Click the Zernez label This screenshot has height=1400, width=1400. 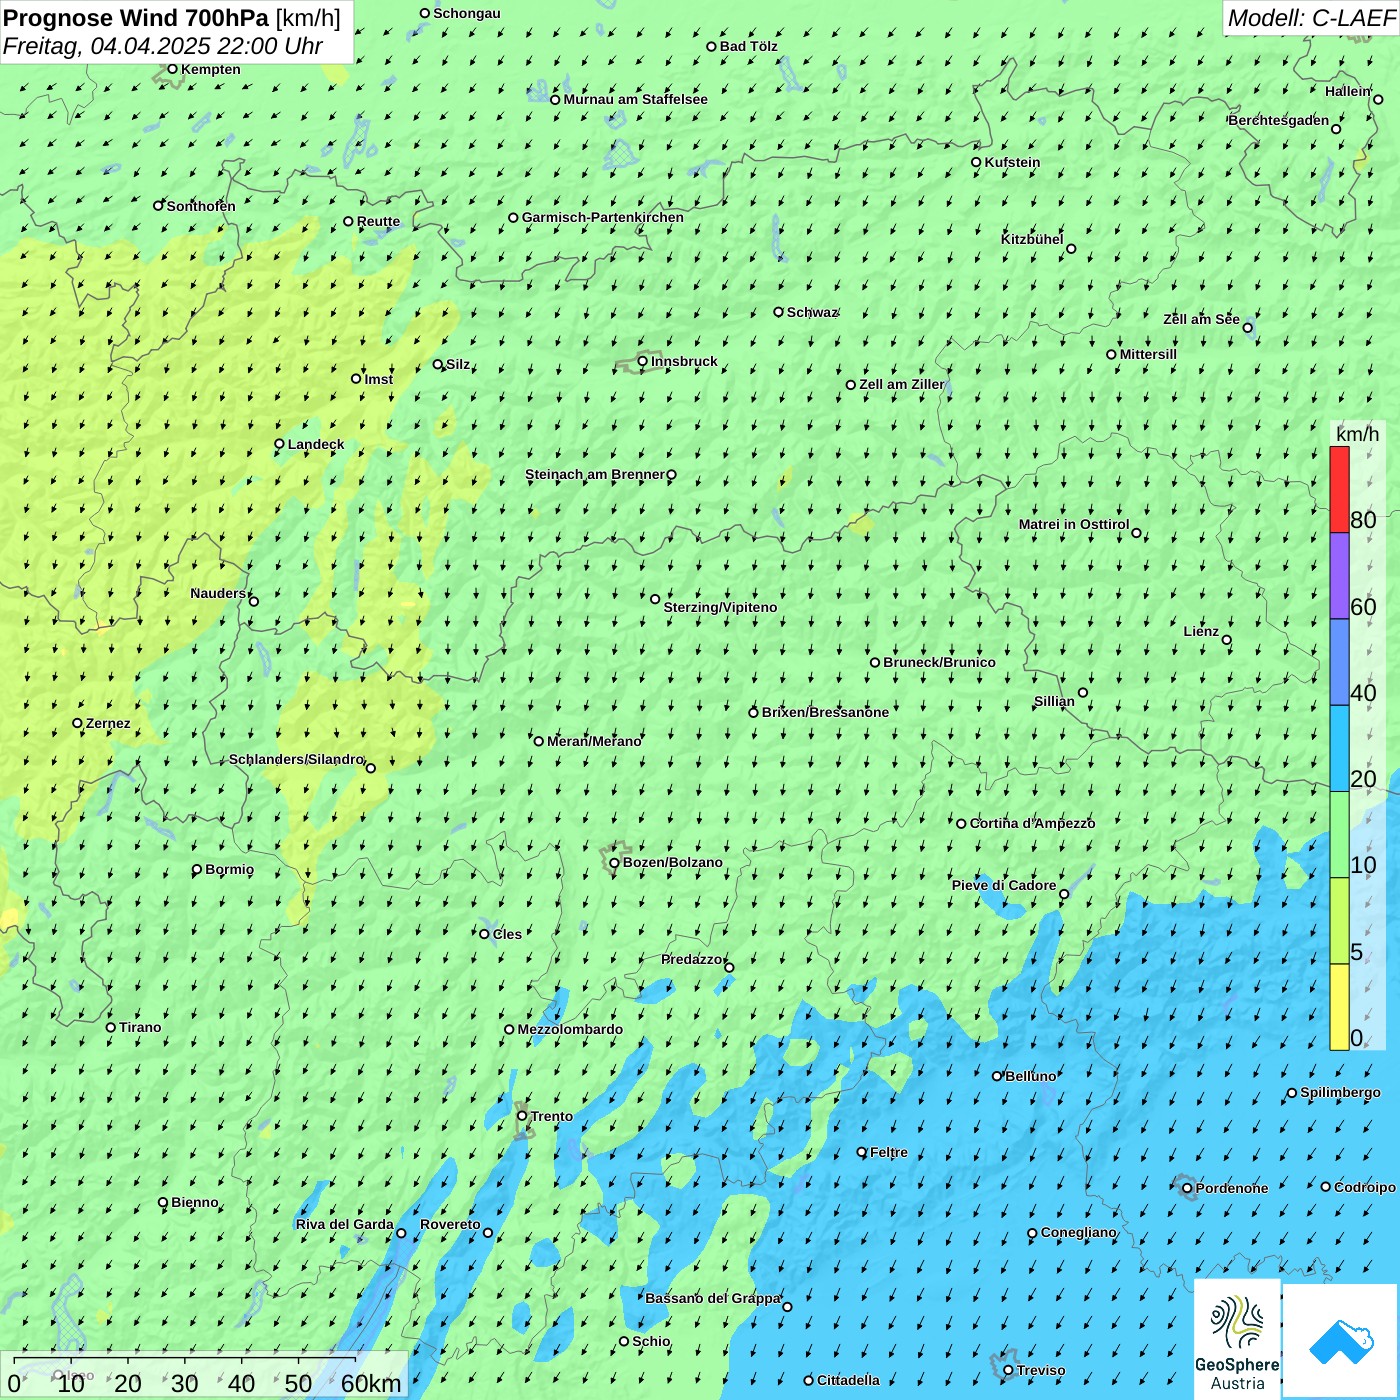108,723
